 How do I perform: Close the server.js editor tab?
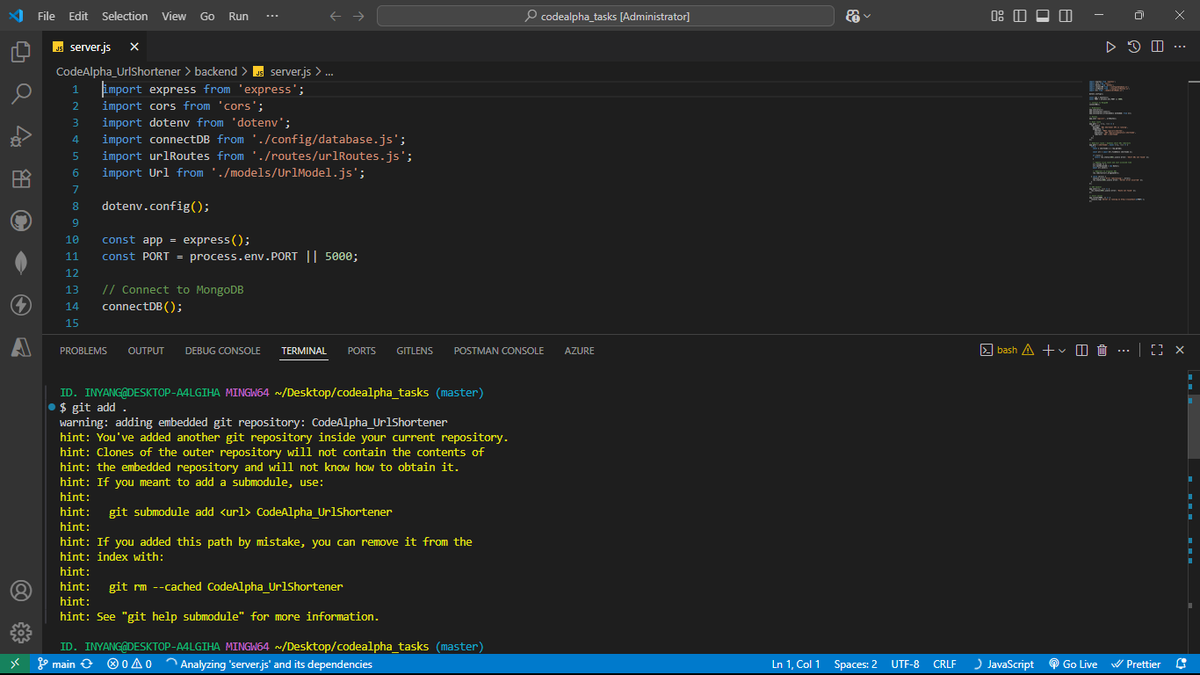(134, 47)
